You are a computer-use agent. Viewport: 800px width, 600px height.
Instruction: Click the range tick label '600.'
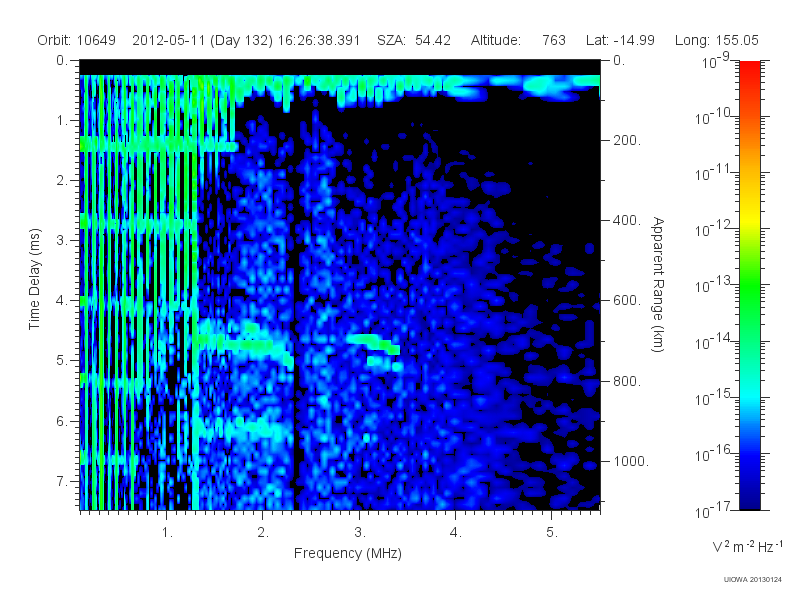click(x=627, y=301)
